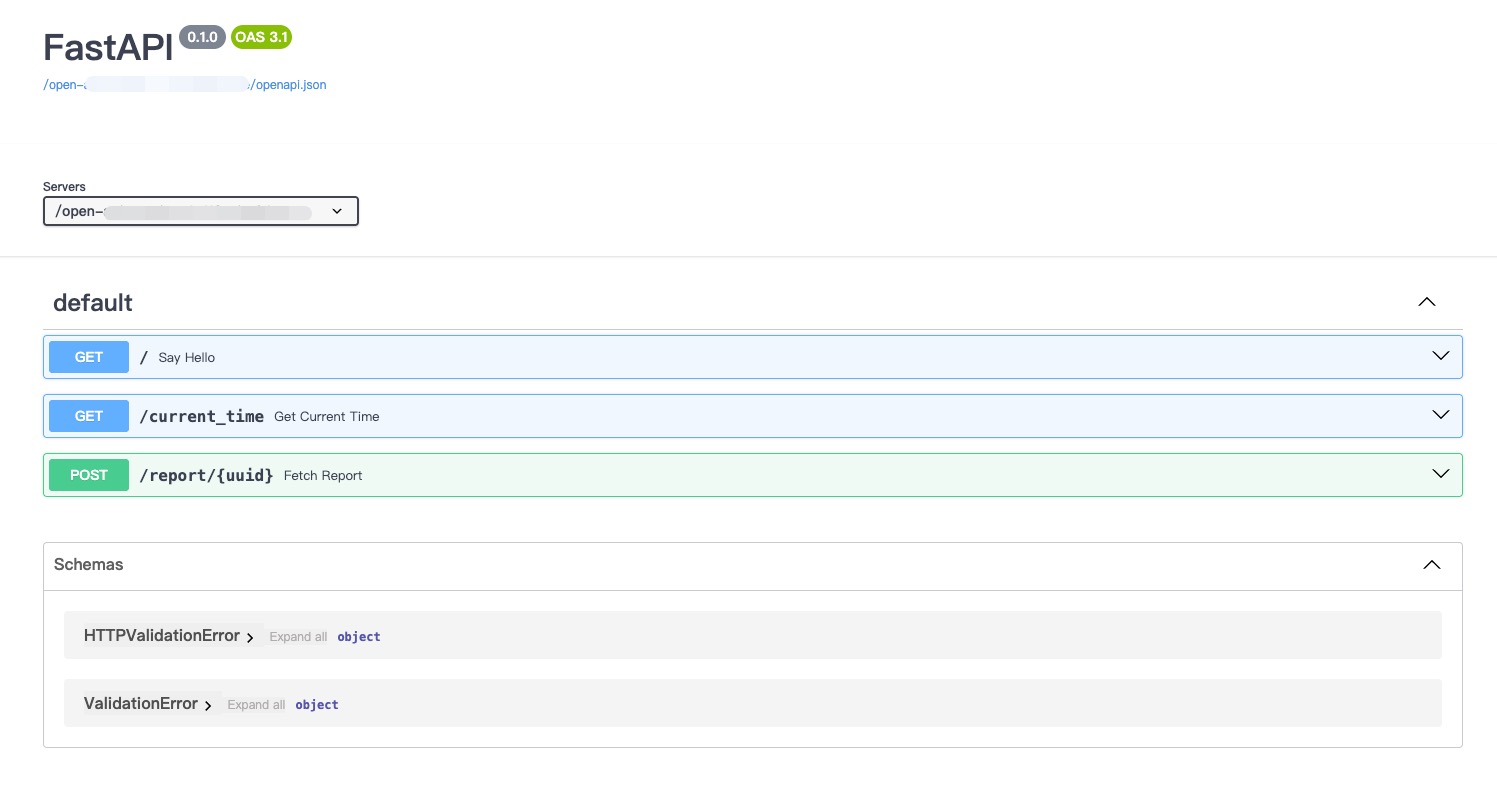The height and width of the screenshot is (811, 1497).
Task: Click the Get Current Time summary text
Action: click(x=327, y=416)
